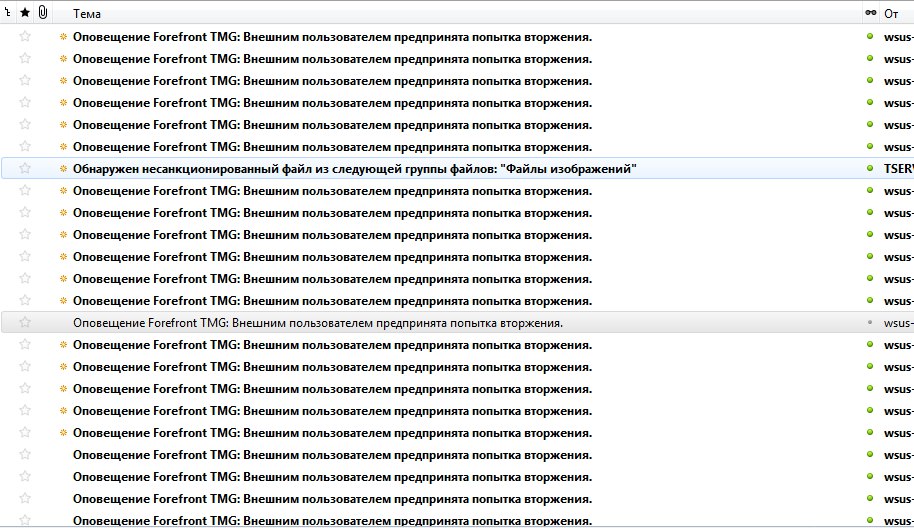Toggle gray read dot on the non-bold message
The image size is (914, 528).
(x=870, y=323)
